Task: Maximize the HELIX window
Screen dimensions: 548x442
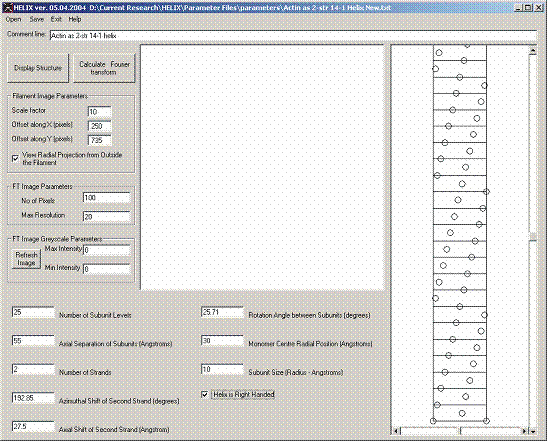Action: coord(528,8)
